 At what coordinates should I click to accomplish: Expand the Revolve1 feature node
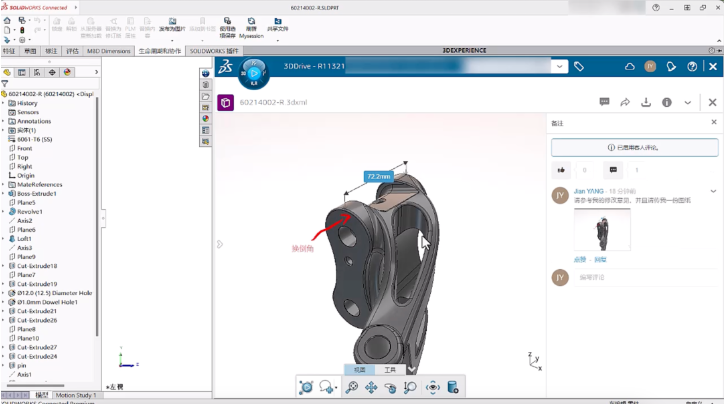pyautogui.click(x=3, y=212)
